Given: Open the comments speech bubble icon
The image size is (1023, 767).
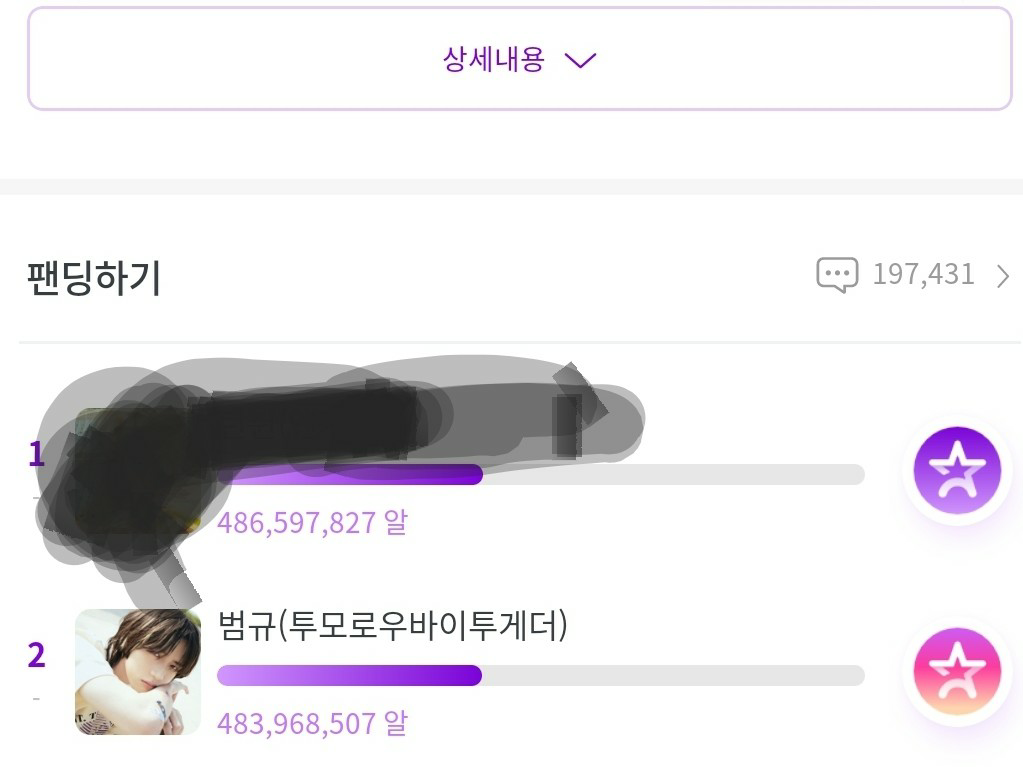Looking at the screenshot, I should pyautogui.click(x=837, y=274).
